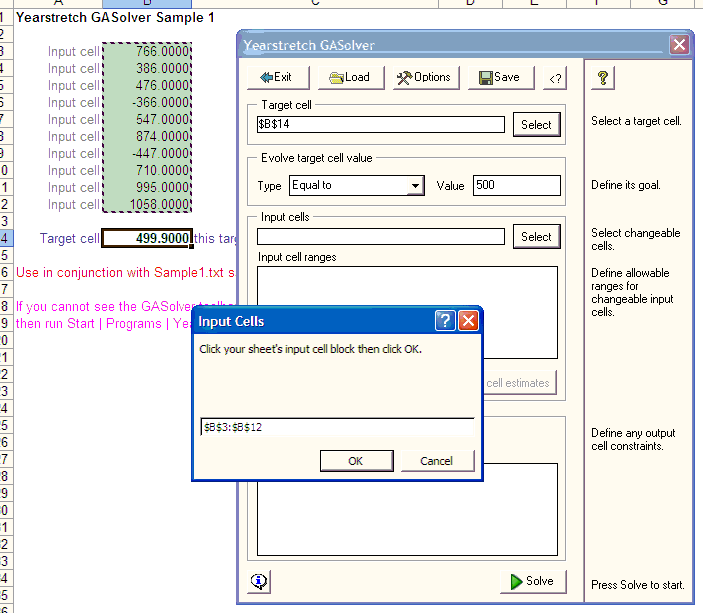This screenshot has height=613, width=703.
Task: Click the <? toggle help panel button
Action: (x=555, y=78)
